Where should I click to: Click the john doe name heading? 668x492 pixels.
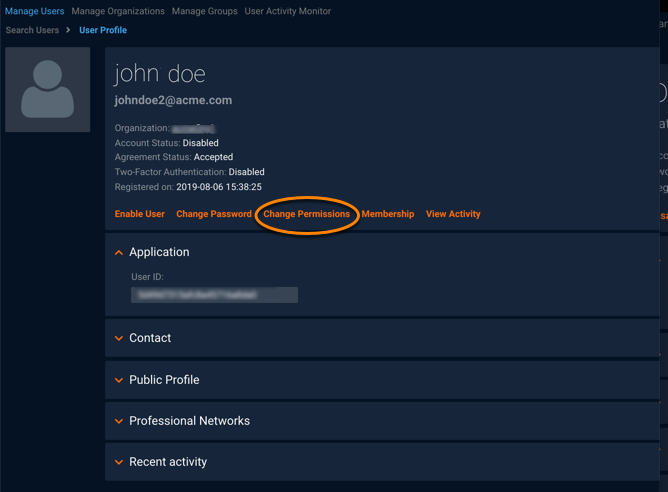pyautogui.click(x=160, y=74)
